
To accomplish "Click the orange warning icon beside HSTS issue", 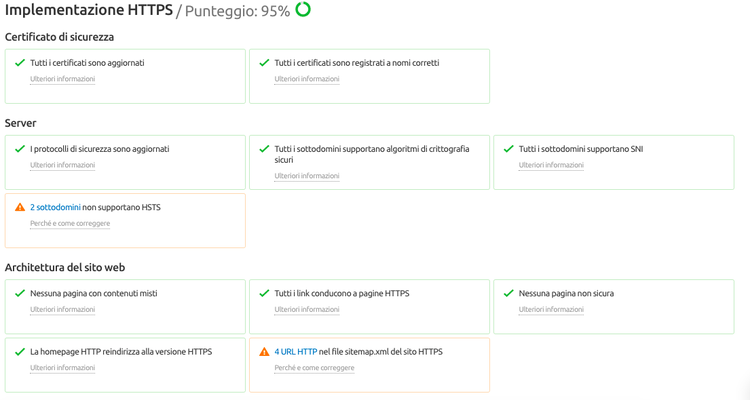I will tap(20, 207).
